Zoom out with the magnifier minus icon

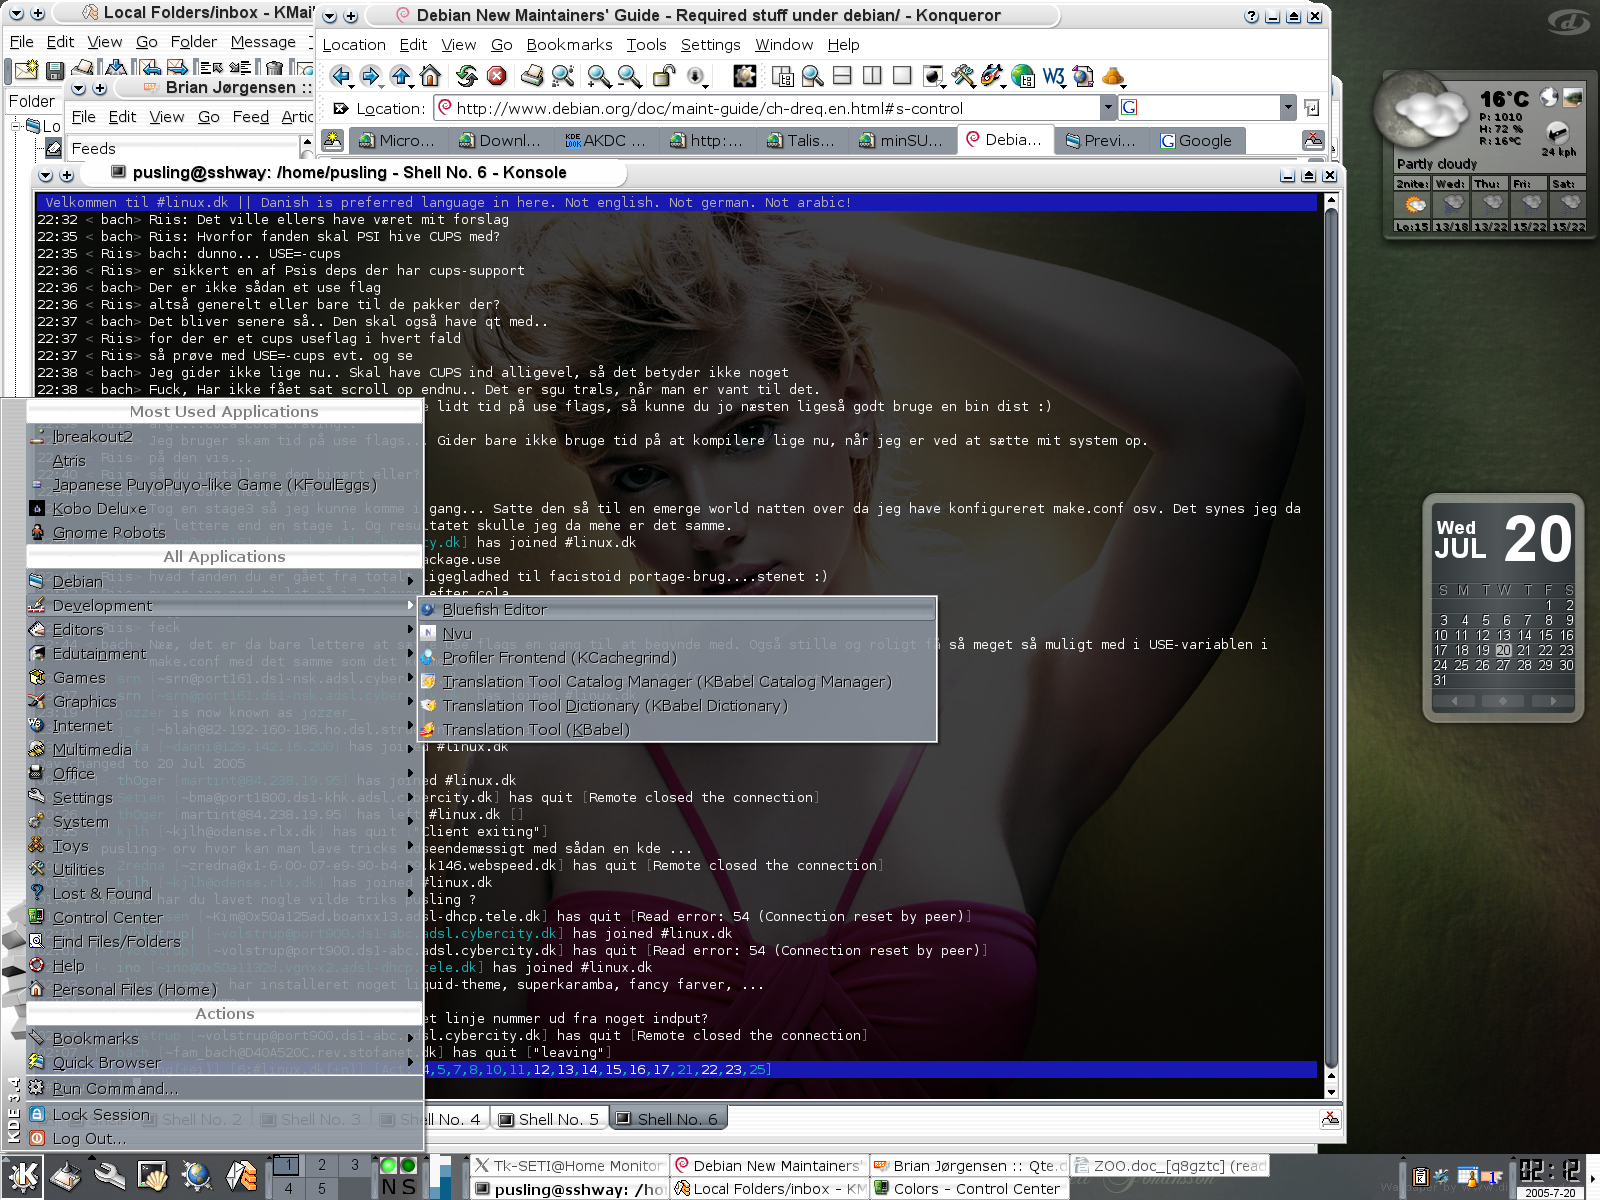pyautogui.click(x=629, y=76)
